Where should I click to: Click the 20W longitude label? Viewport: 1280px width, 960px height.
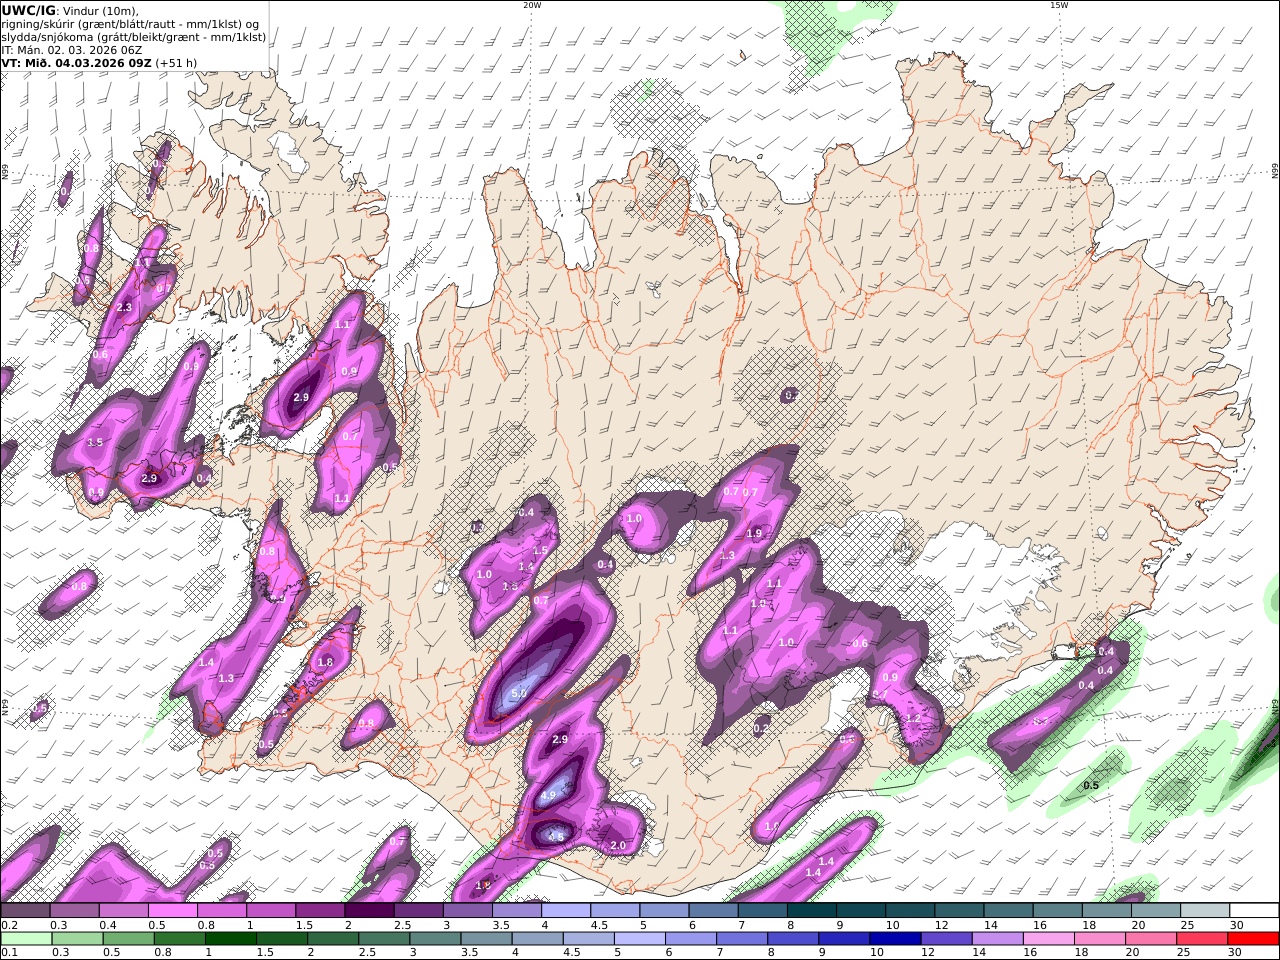[532, 5]
